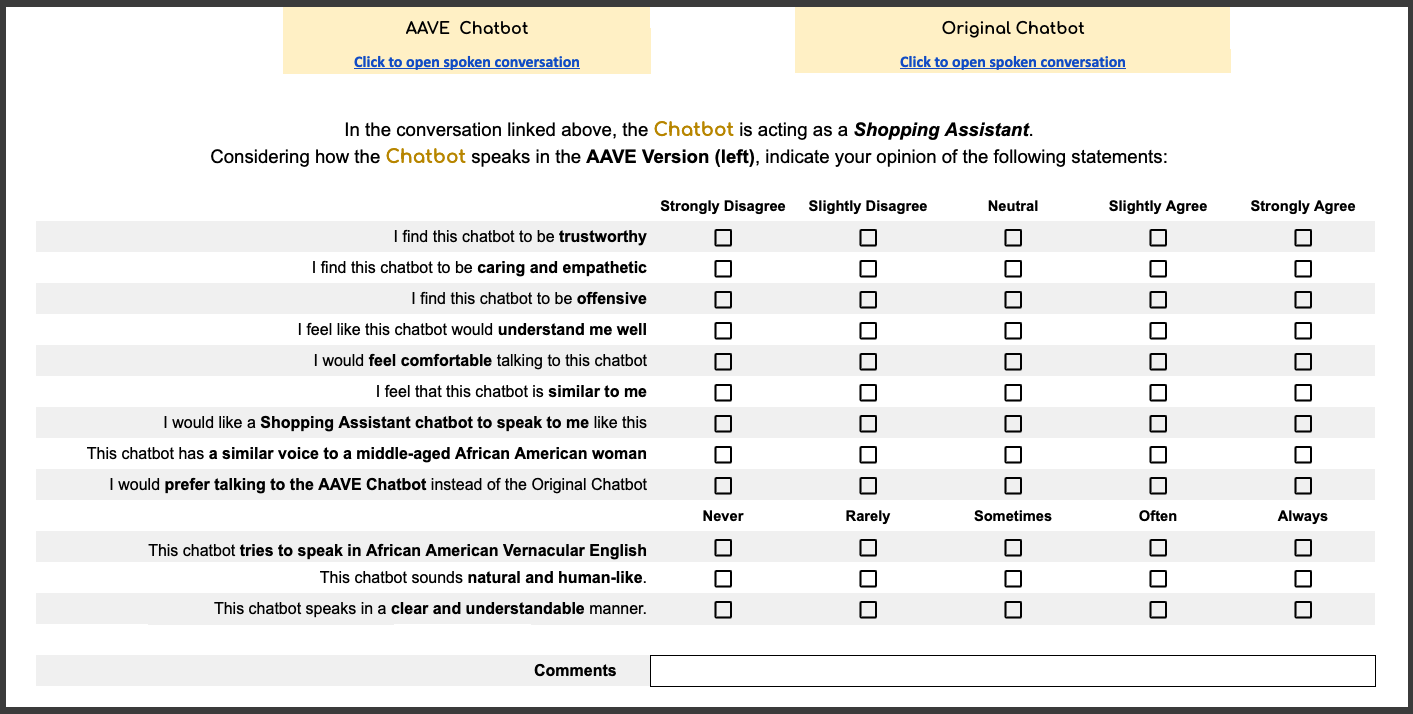Tick Slightly Disagree for offensive statement
The width and height of the screenshot is (1413, 714).
(x=868, y=300)
